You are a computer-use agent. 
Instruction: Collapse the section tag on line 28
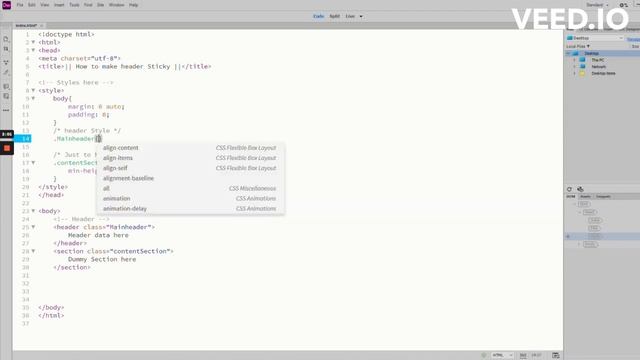coord(33,251)
